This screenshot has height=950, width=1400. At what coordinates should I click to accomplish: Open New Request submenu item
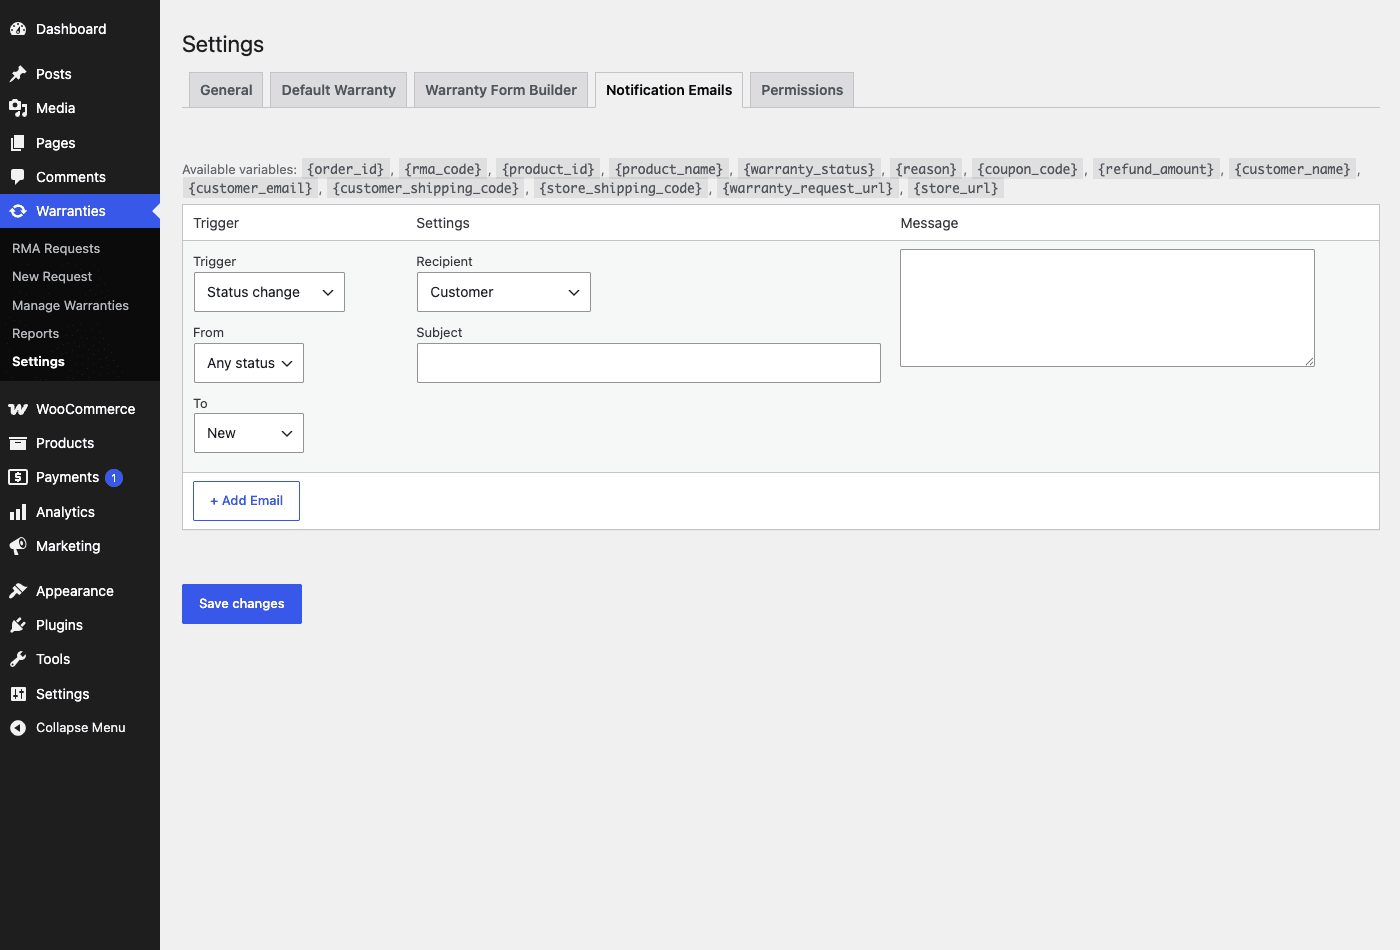point(52,276)
